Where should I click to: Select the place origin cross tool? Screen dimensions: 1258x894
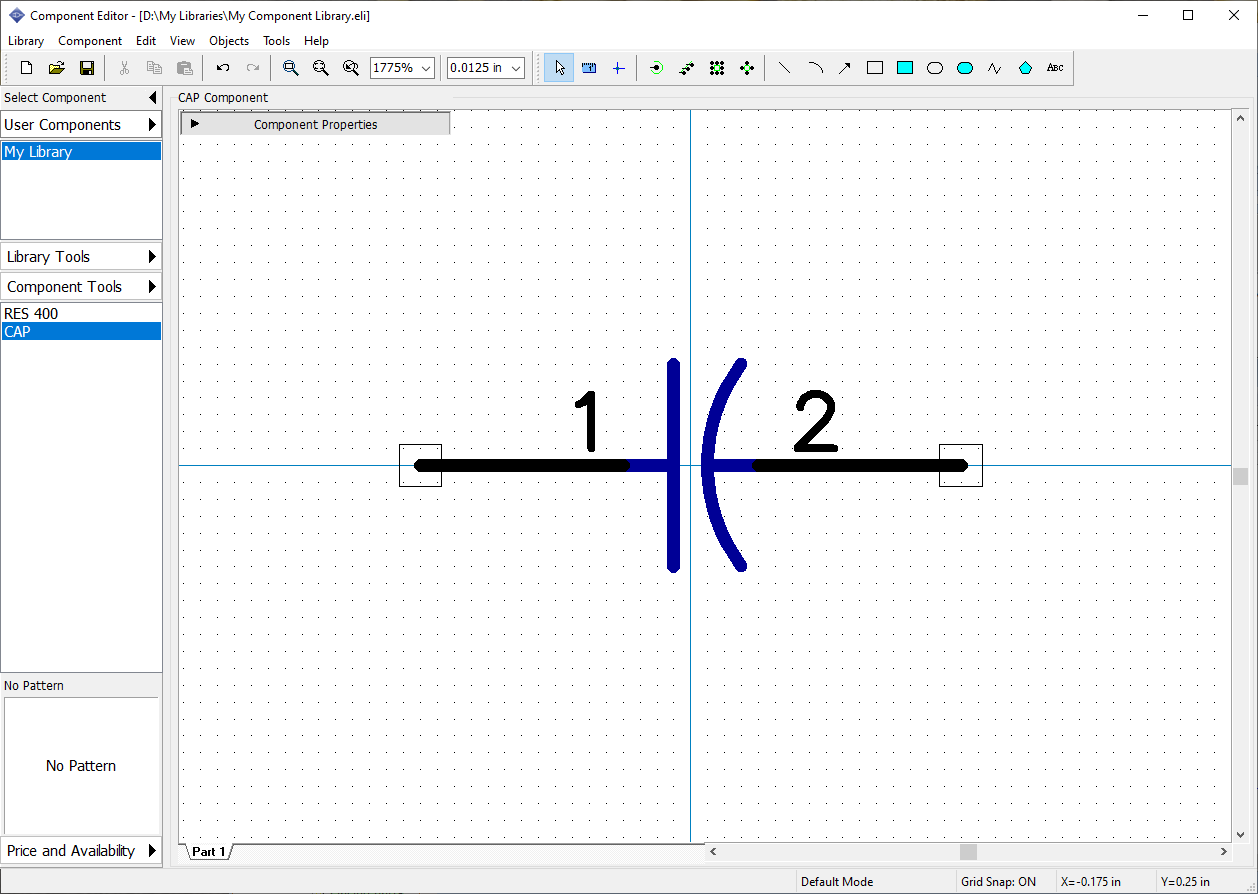(618, 68)
